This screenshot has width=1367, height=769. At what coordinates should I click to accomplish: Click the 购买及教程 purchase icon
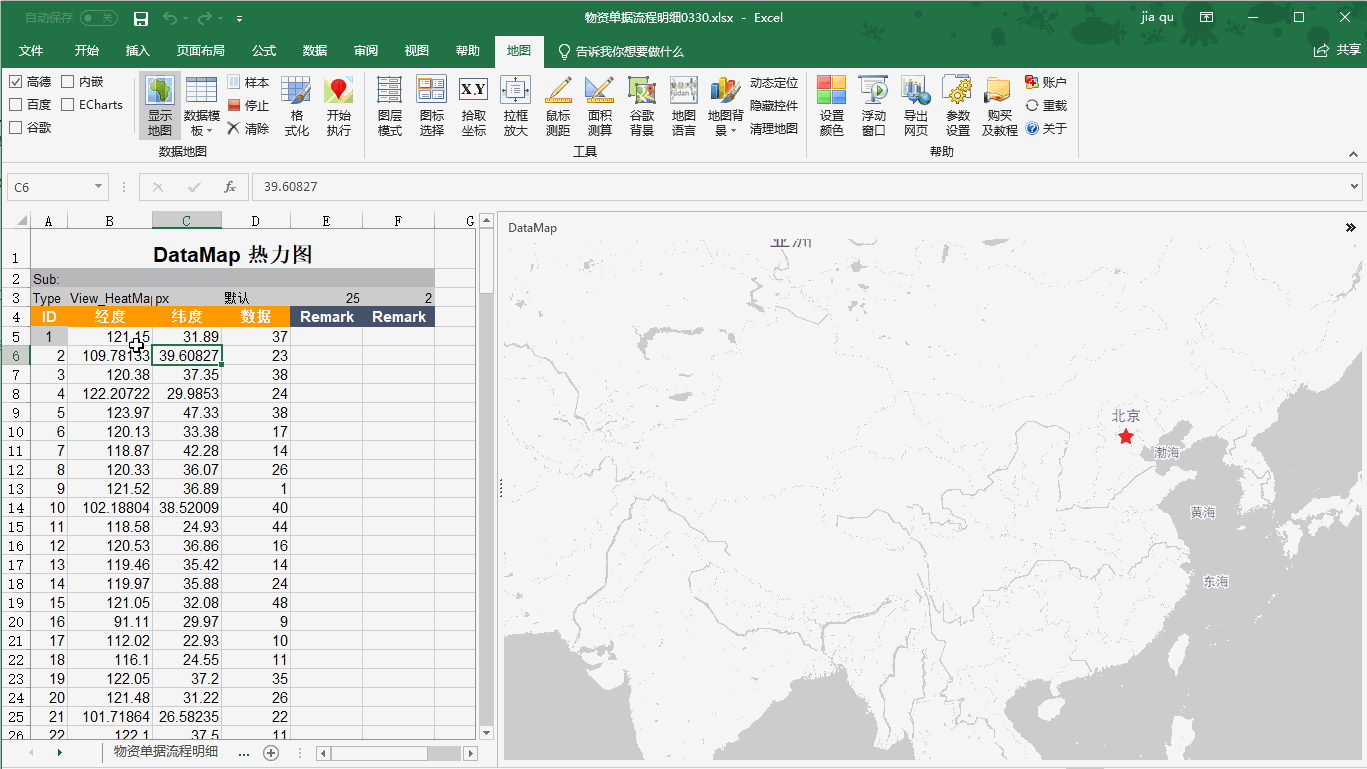(x=999, y=106)
